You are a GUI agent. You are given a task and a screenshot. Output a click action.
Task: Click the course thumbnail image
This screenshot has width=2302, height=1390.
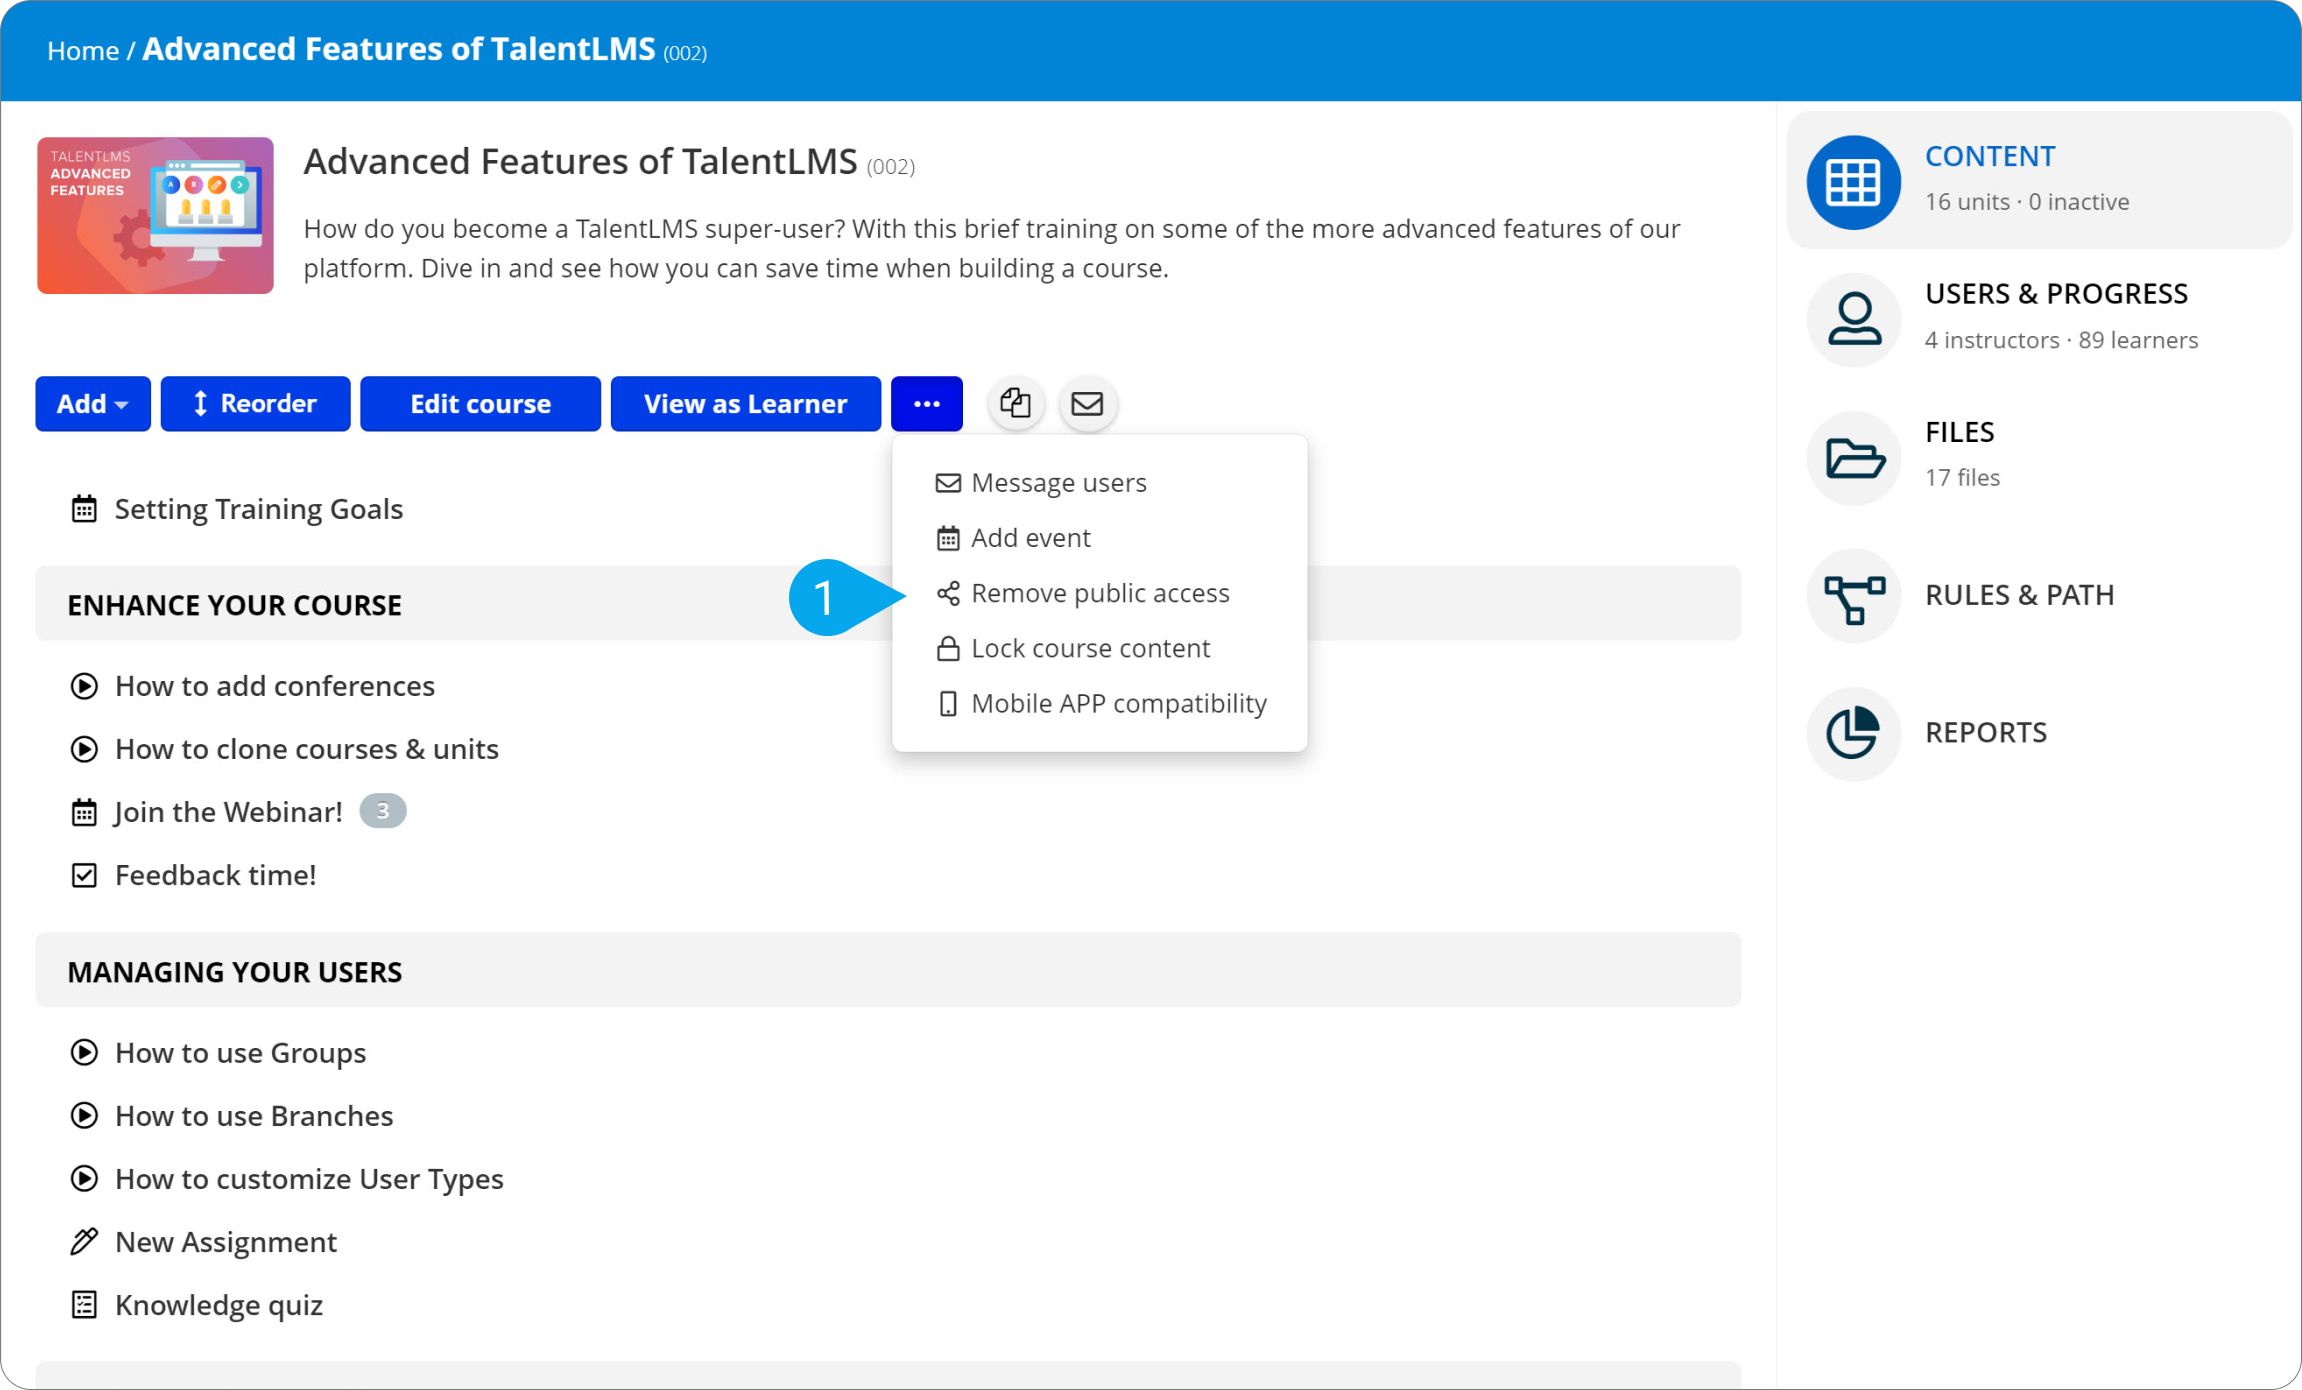click(x=155, y=215)
